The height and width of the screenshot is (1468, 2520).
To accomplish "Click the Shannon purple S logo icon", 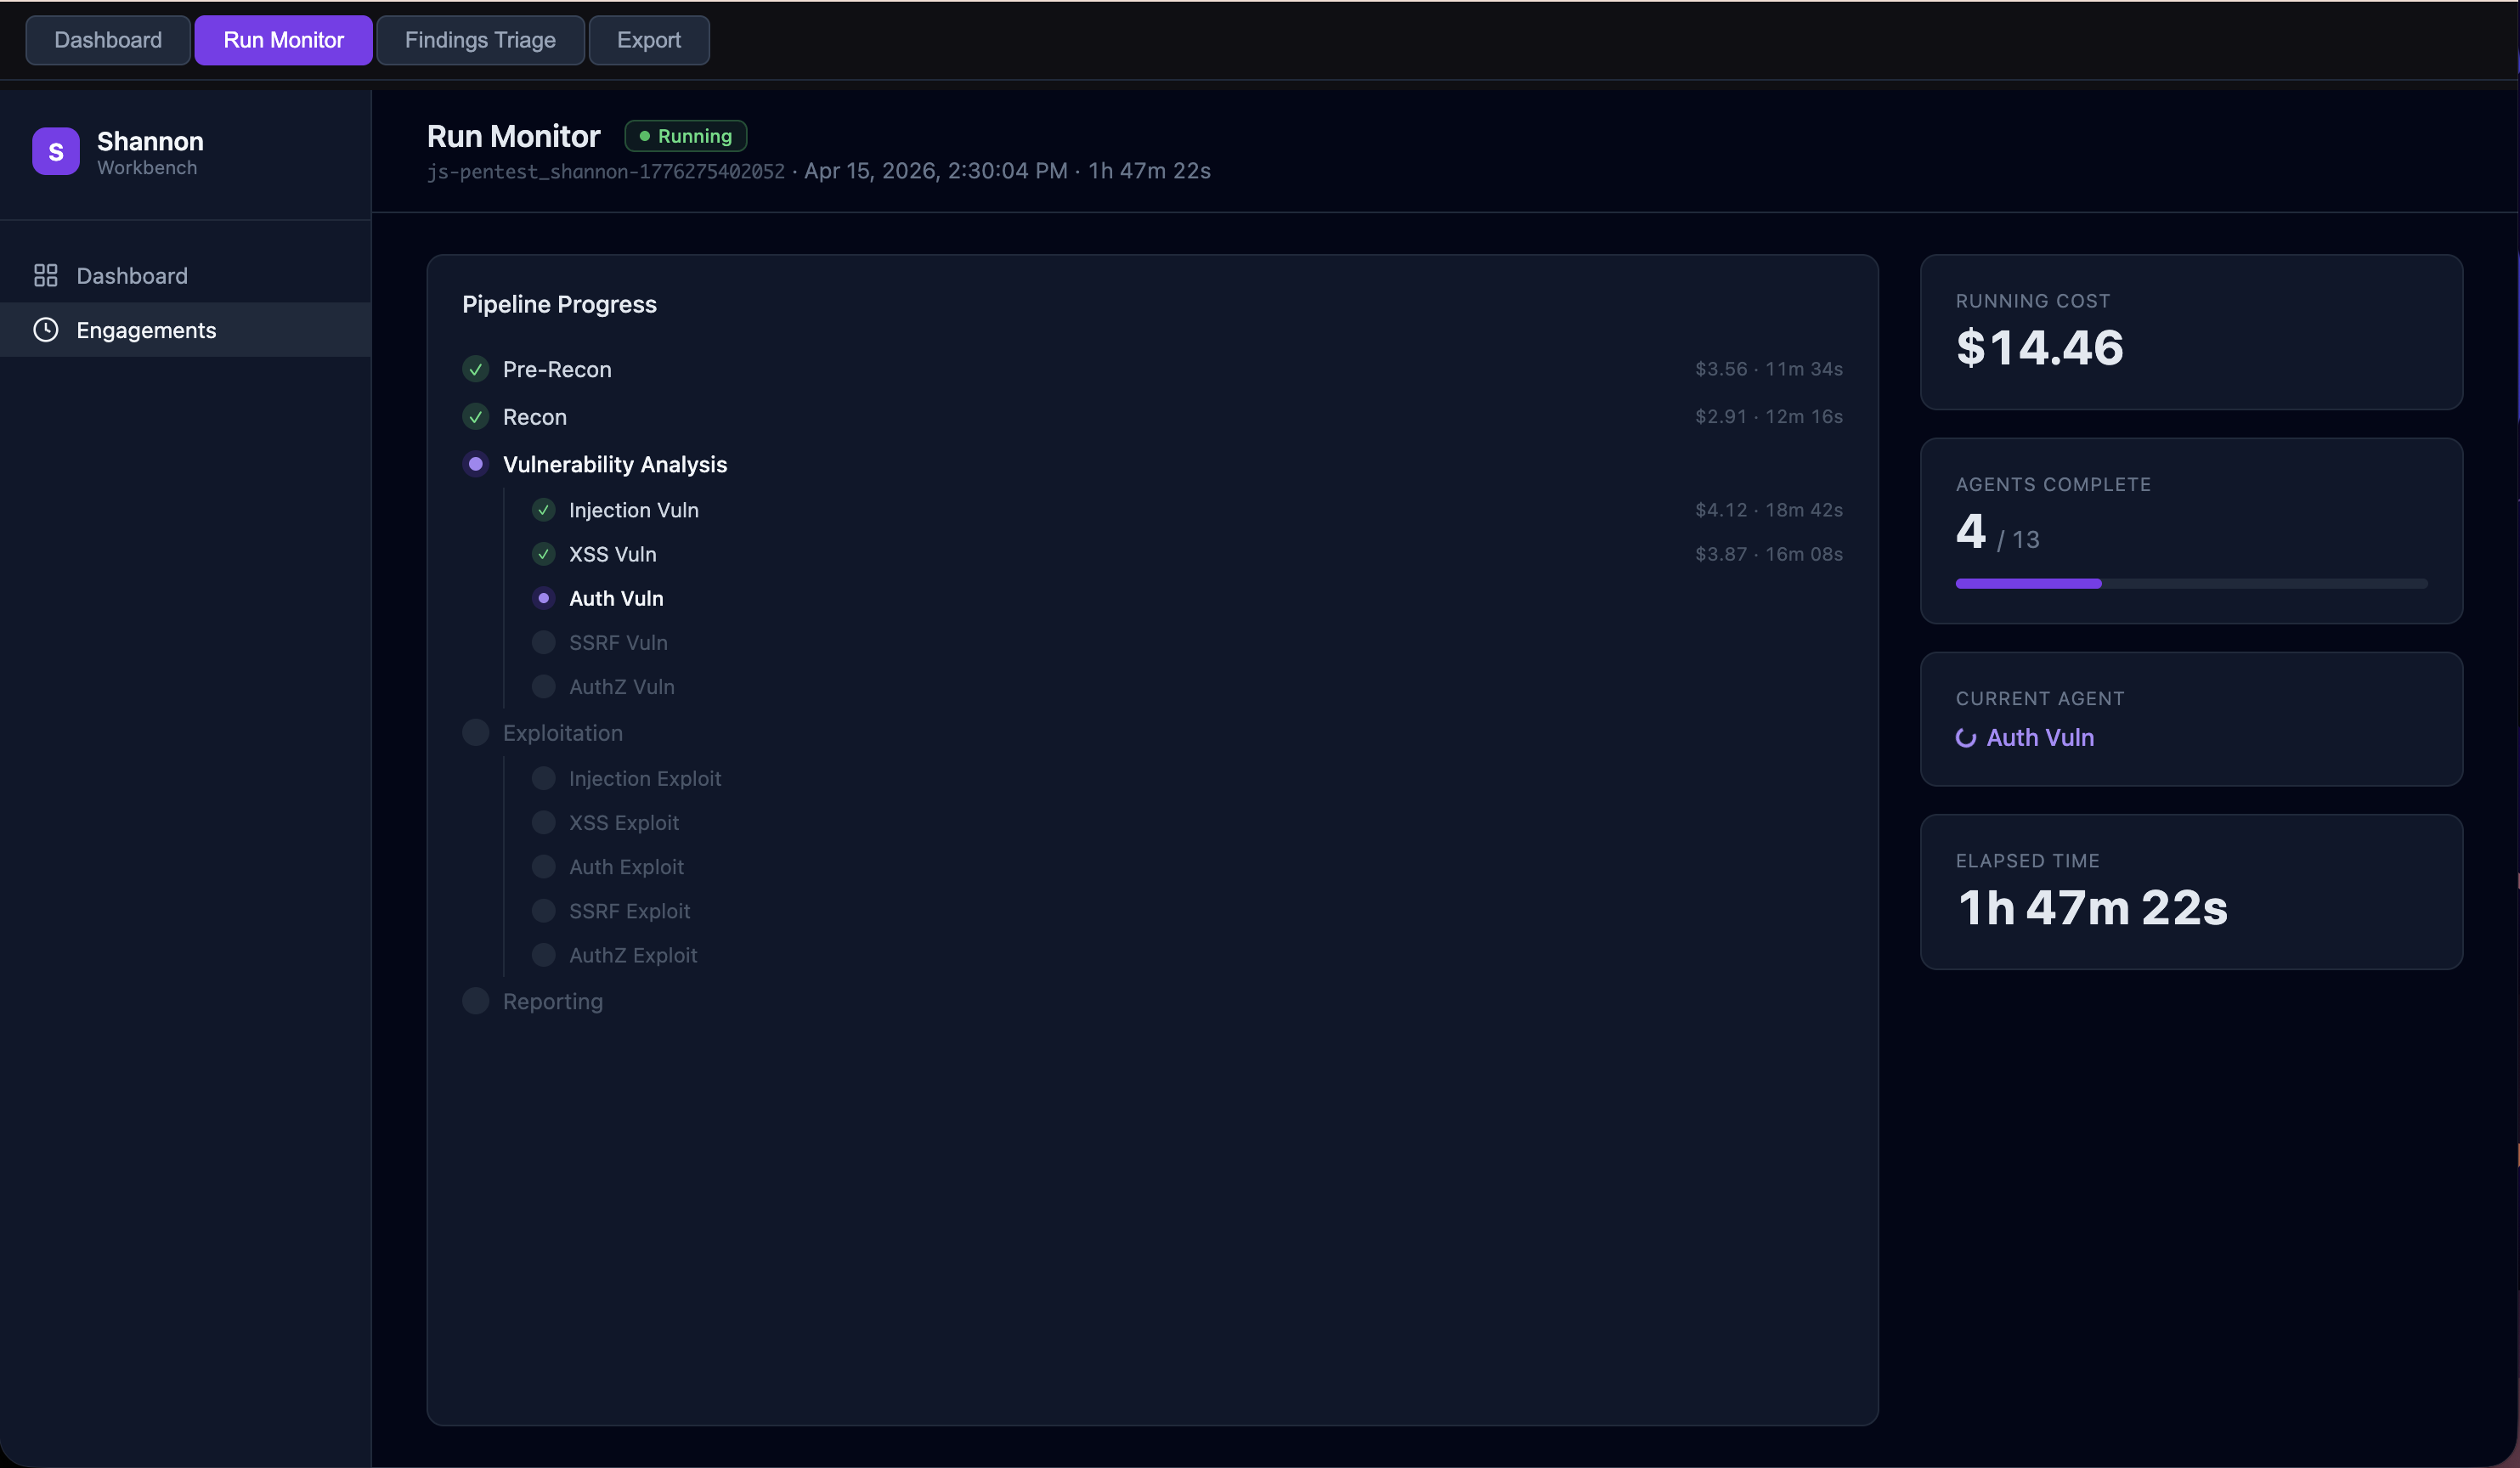I will pos(56,152).
